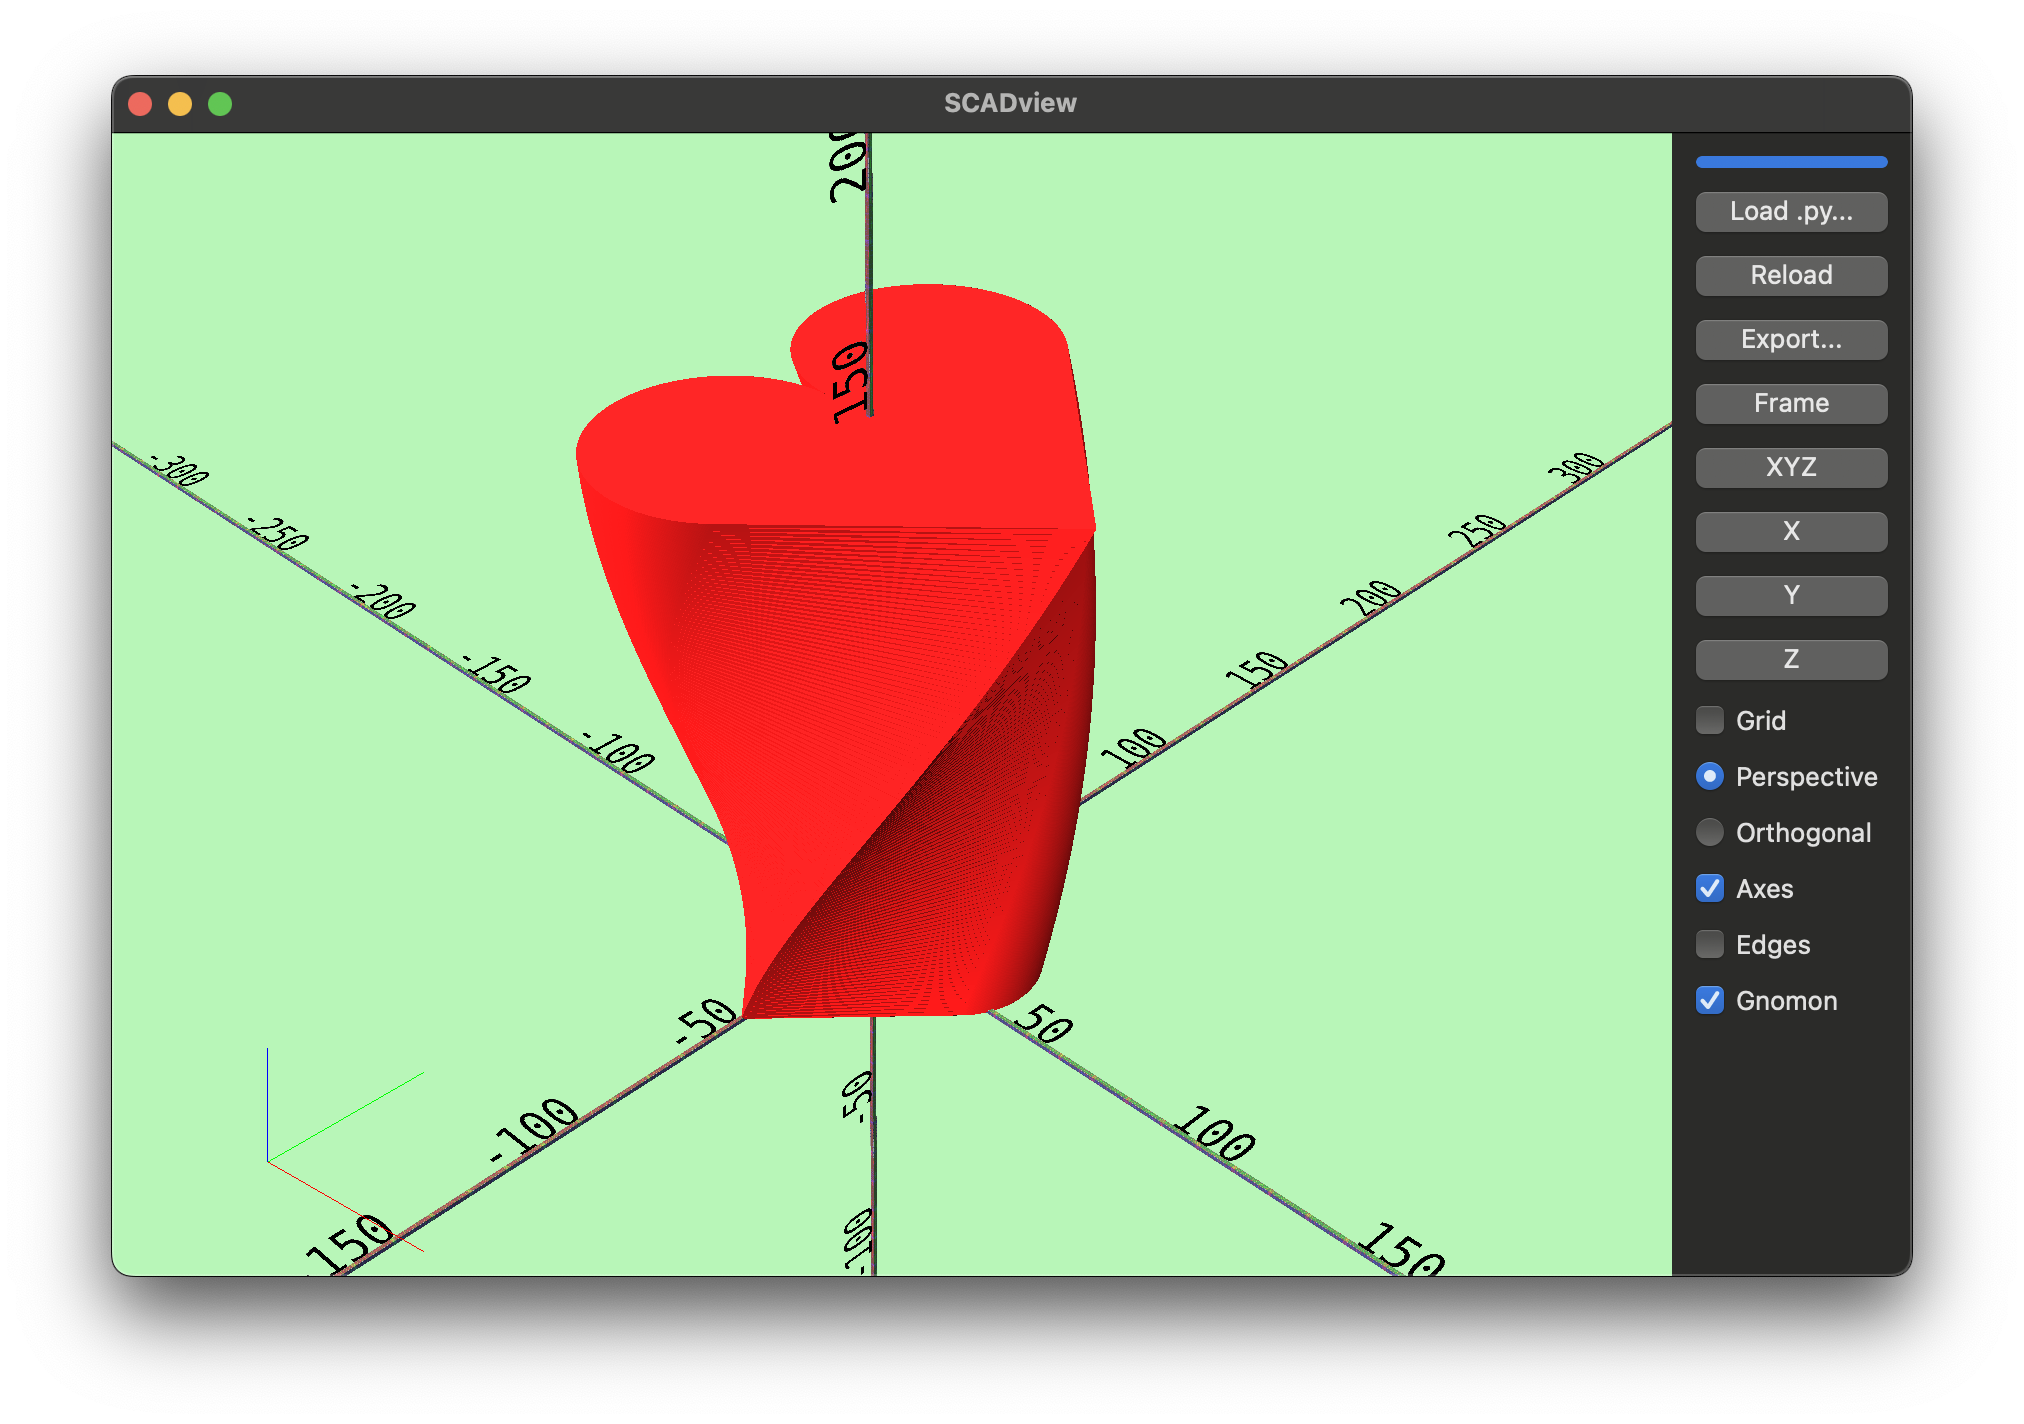The image size is (2024, 1424).
Task: Click the blue progress bar
Action: [x=1790, y=162]
